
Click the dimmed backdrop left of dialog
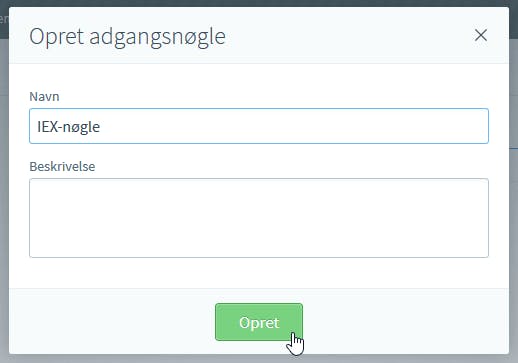pyautogui.click(x=4, y=200)
